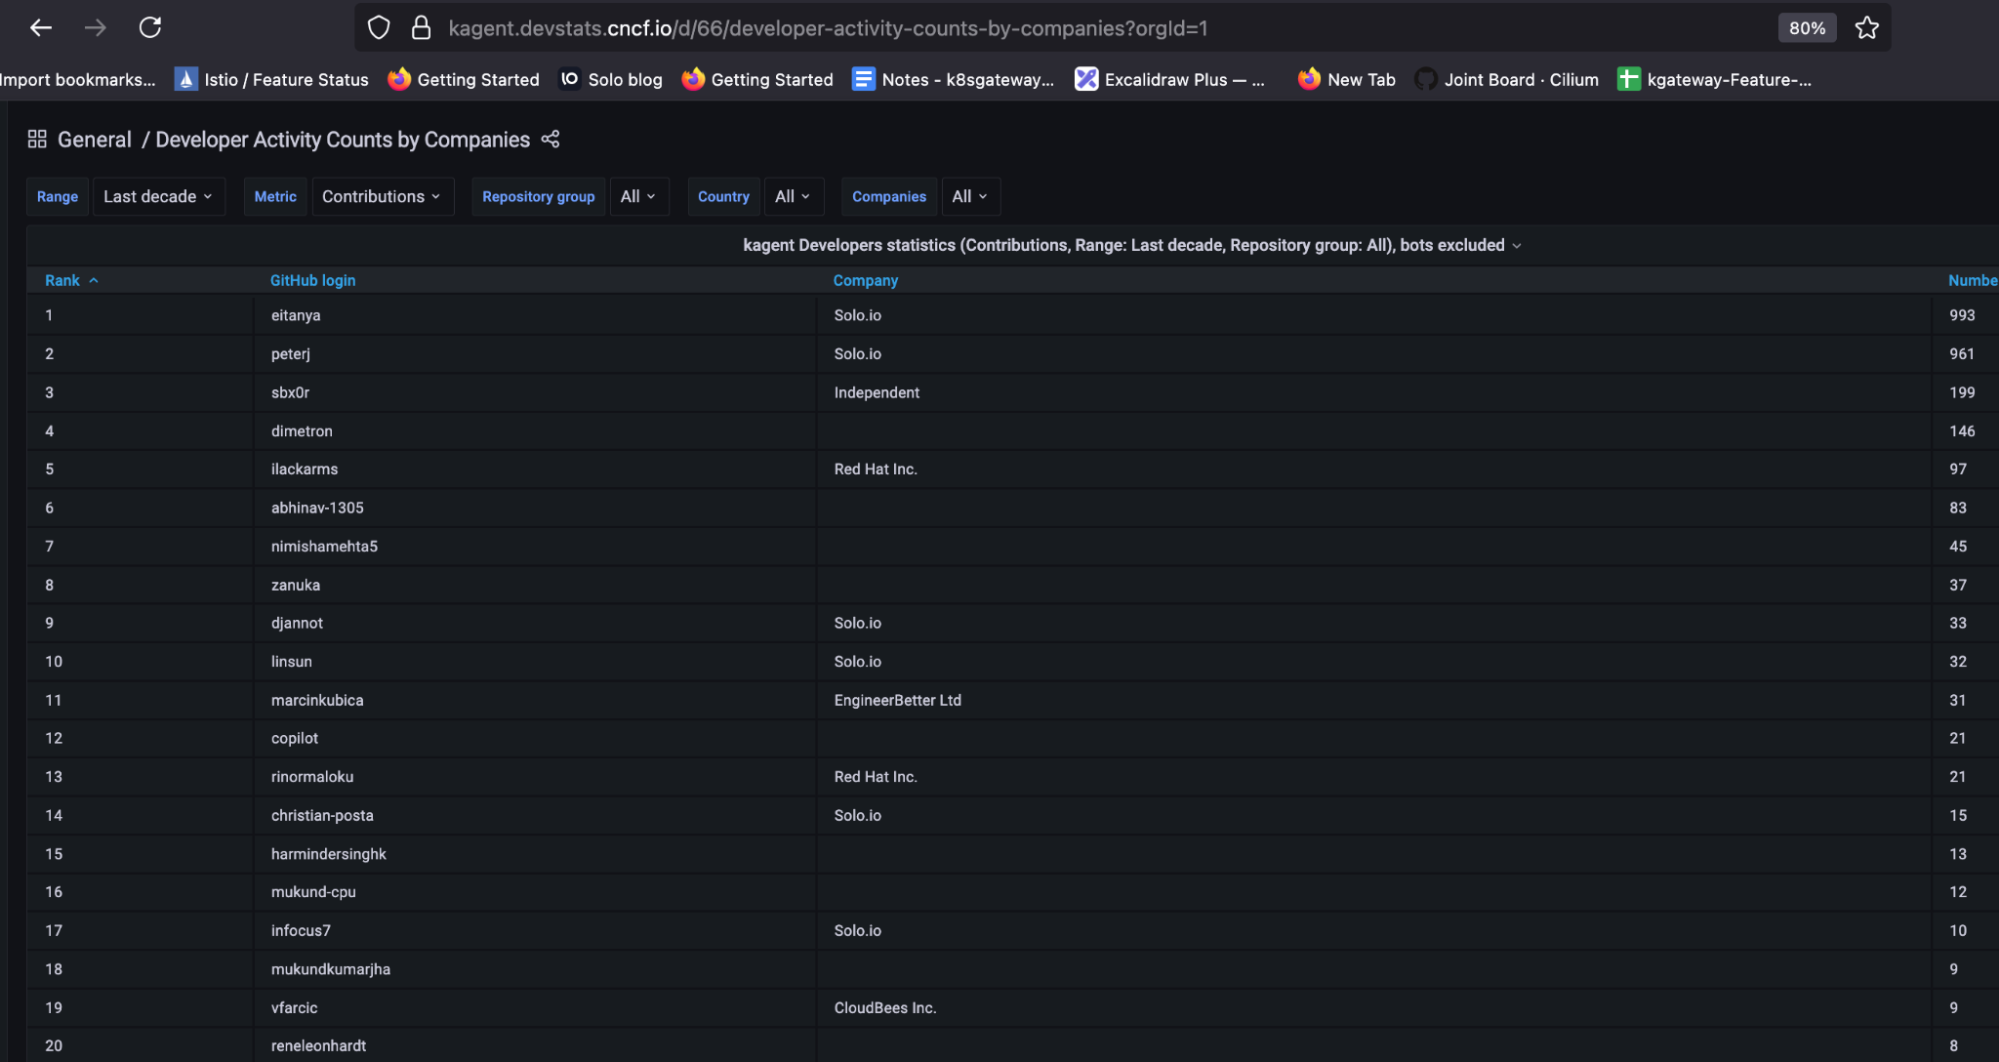Screen dimensions: 1999x1062
Task: Open the Excalidraw Plus bookmark
Action: coord(1170,80)
